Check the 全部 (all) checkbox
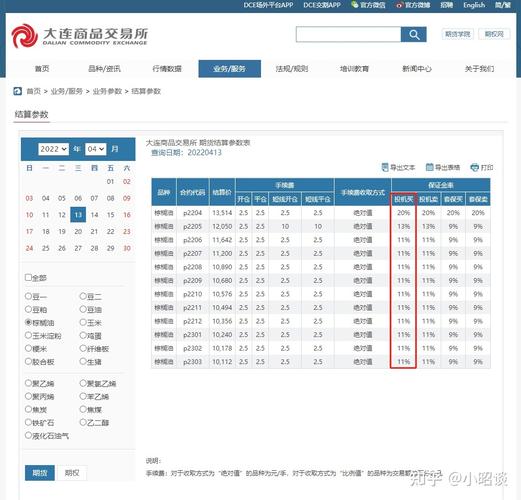The image size is (521, 500). (x=28, y=277)
